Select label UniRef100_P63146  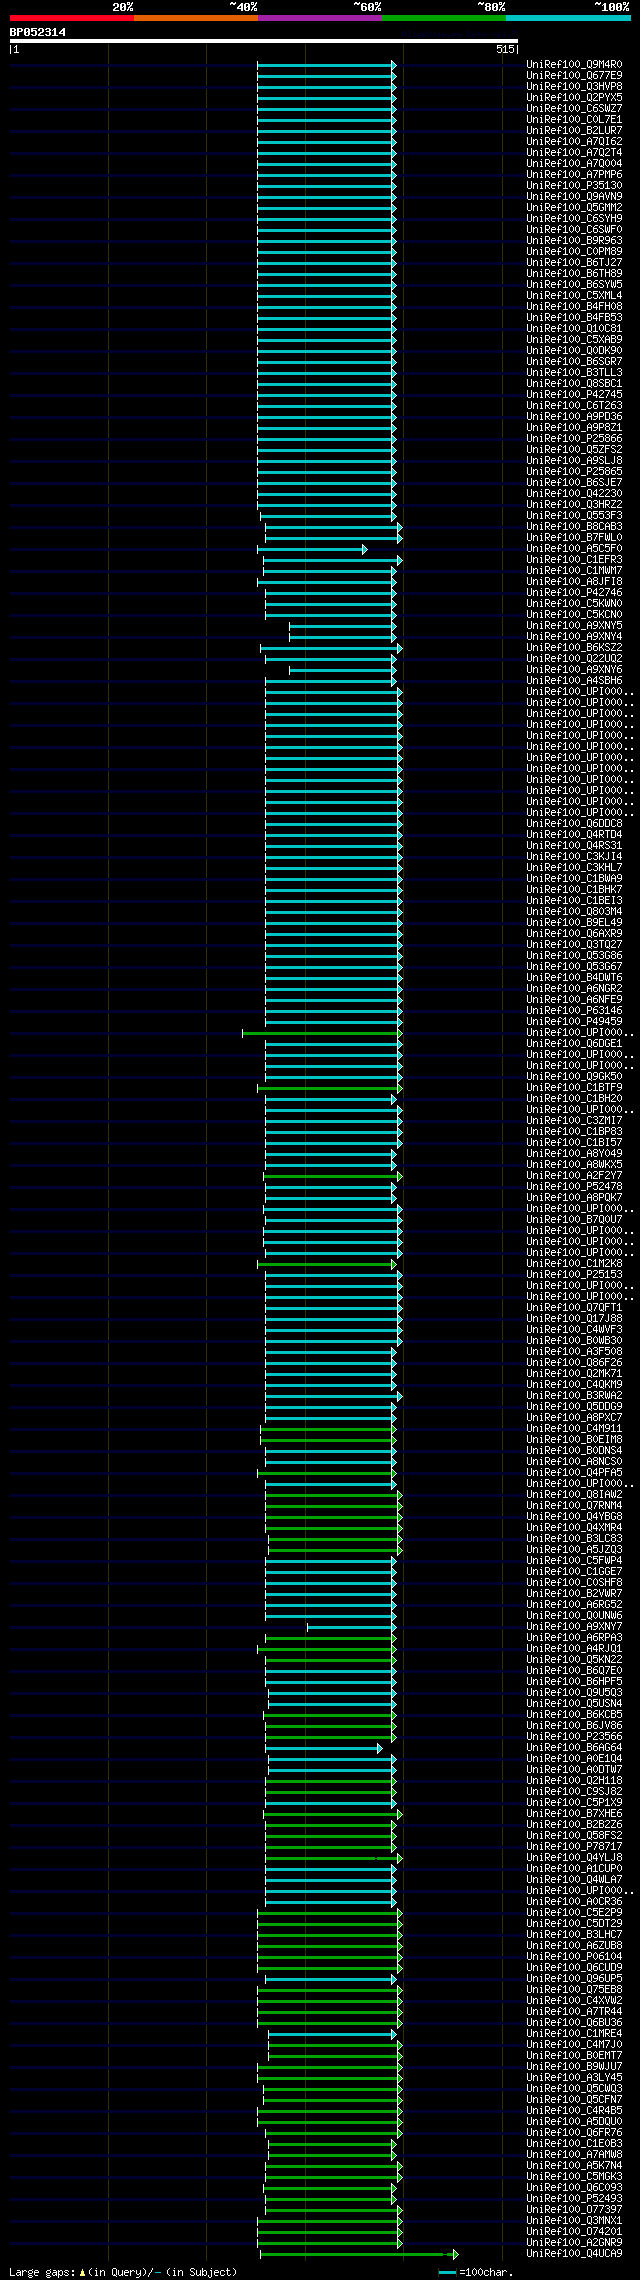tap(574, 1011)
